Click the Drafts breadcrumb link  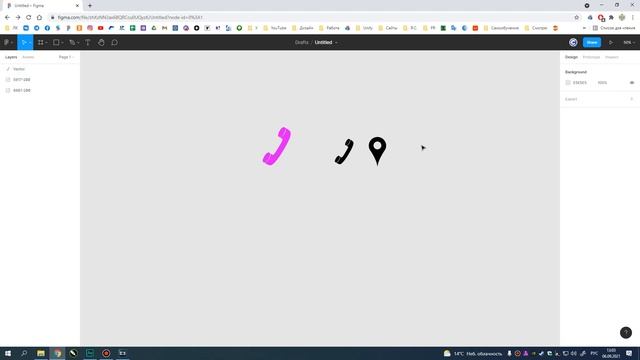pos(302,42)
